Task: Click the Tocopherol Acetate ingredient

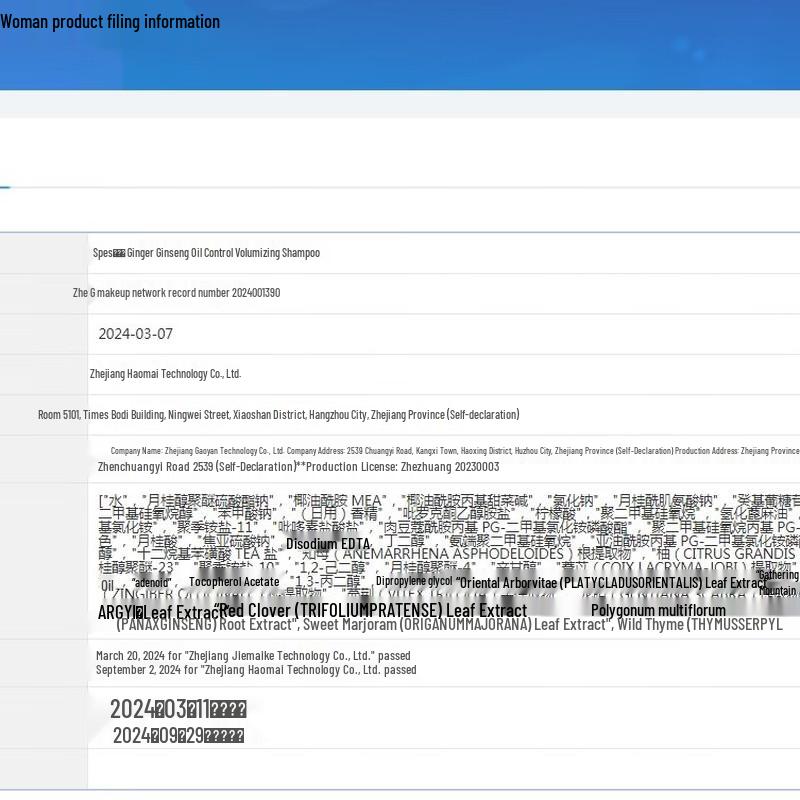Action: coord(234,582)
